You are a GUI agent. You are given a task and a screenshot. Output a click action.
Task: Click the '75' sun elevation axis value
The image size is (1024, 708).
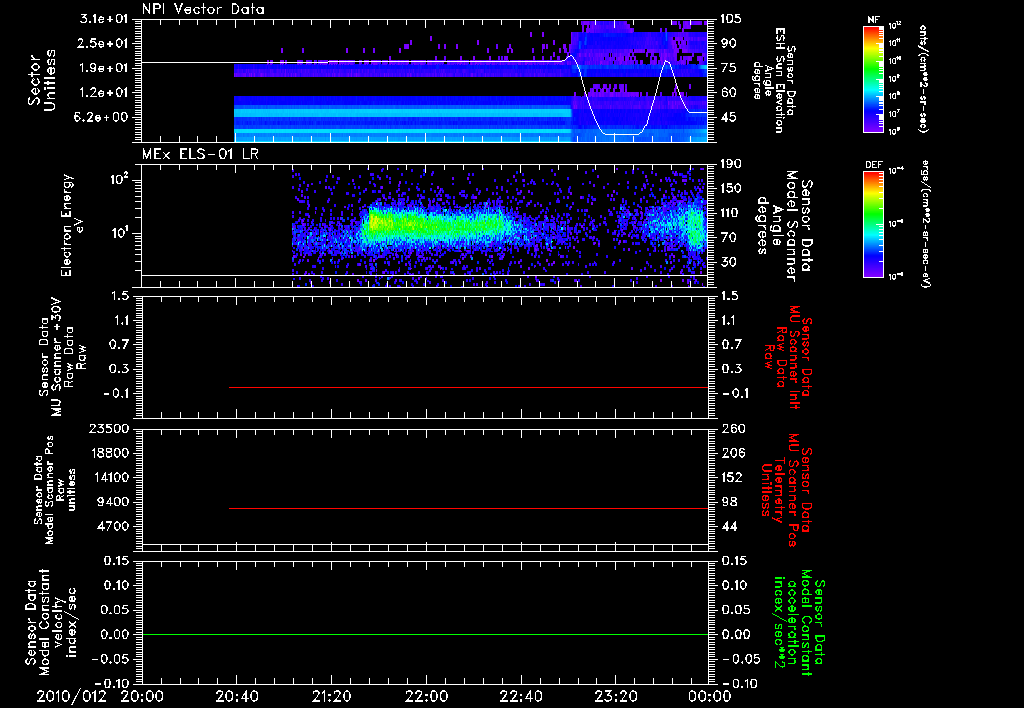point(729,68)
